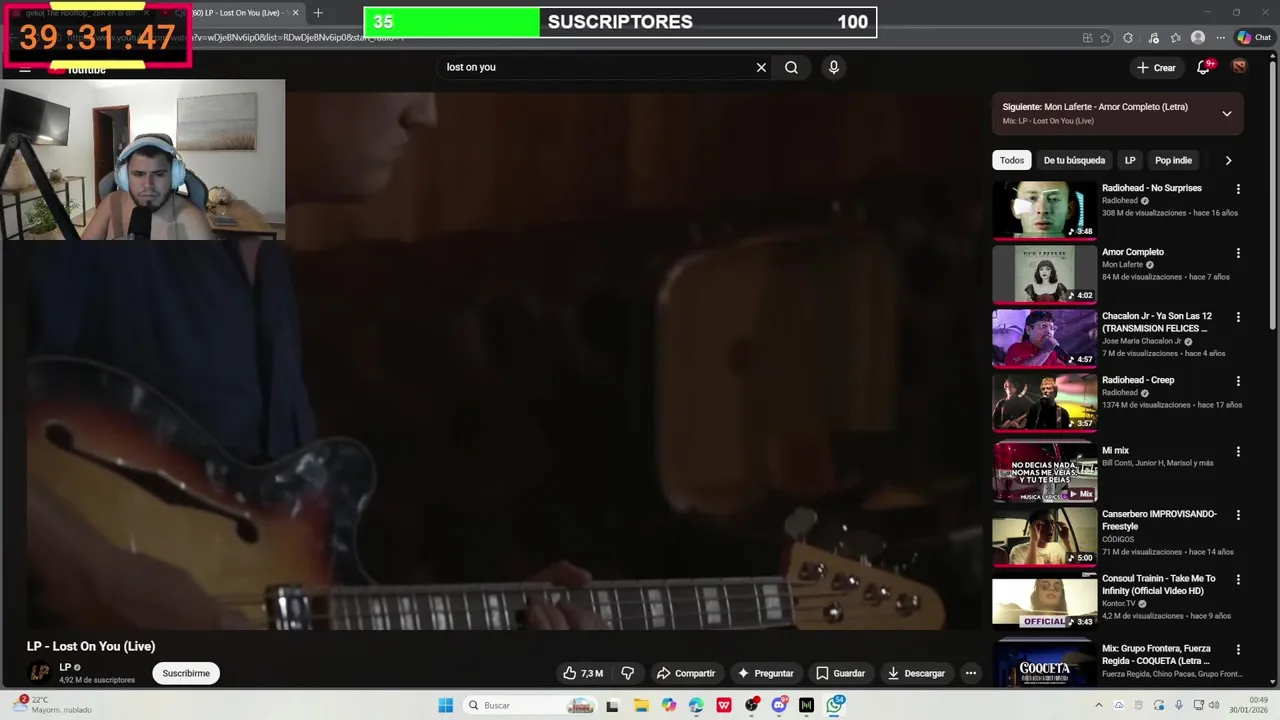The width and height of the screenshot is (1280, 720).
Task: Like the video with 7,3 M thumbs-up
Action: coord(582,673)
